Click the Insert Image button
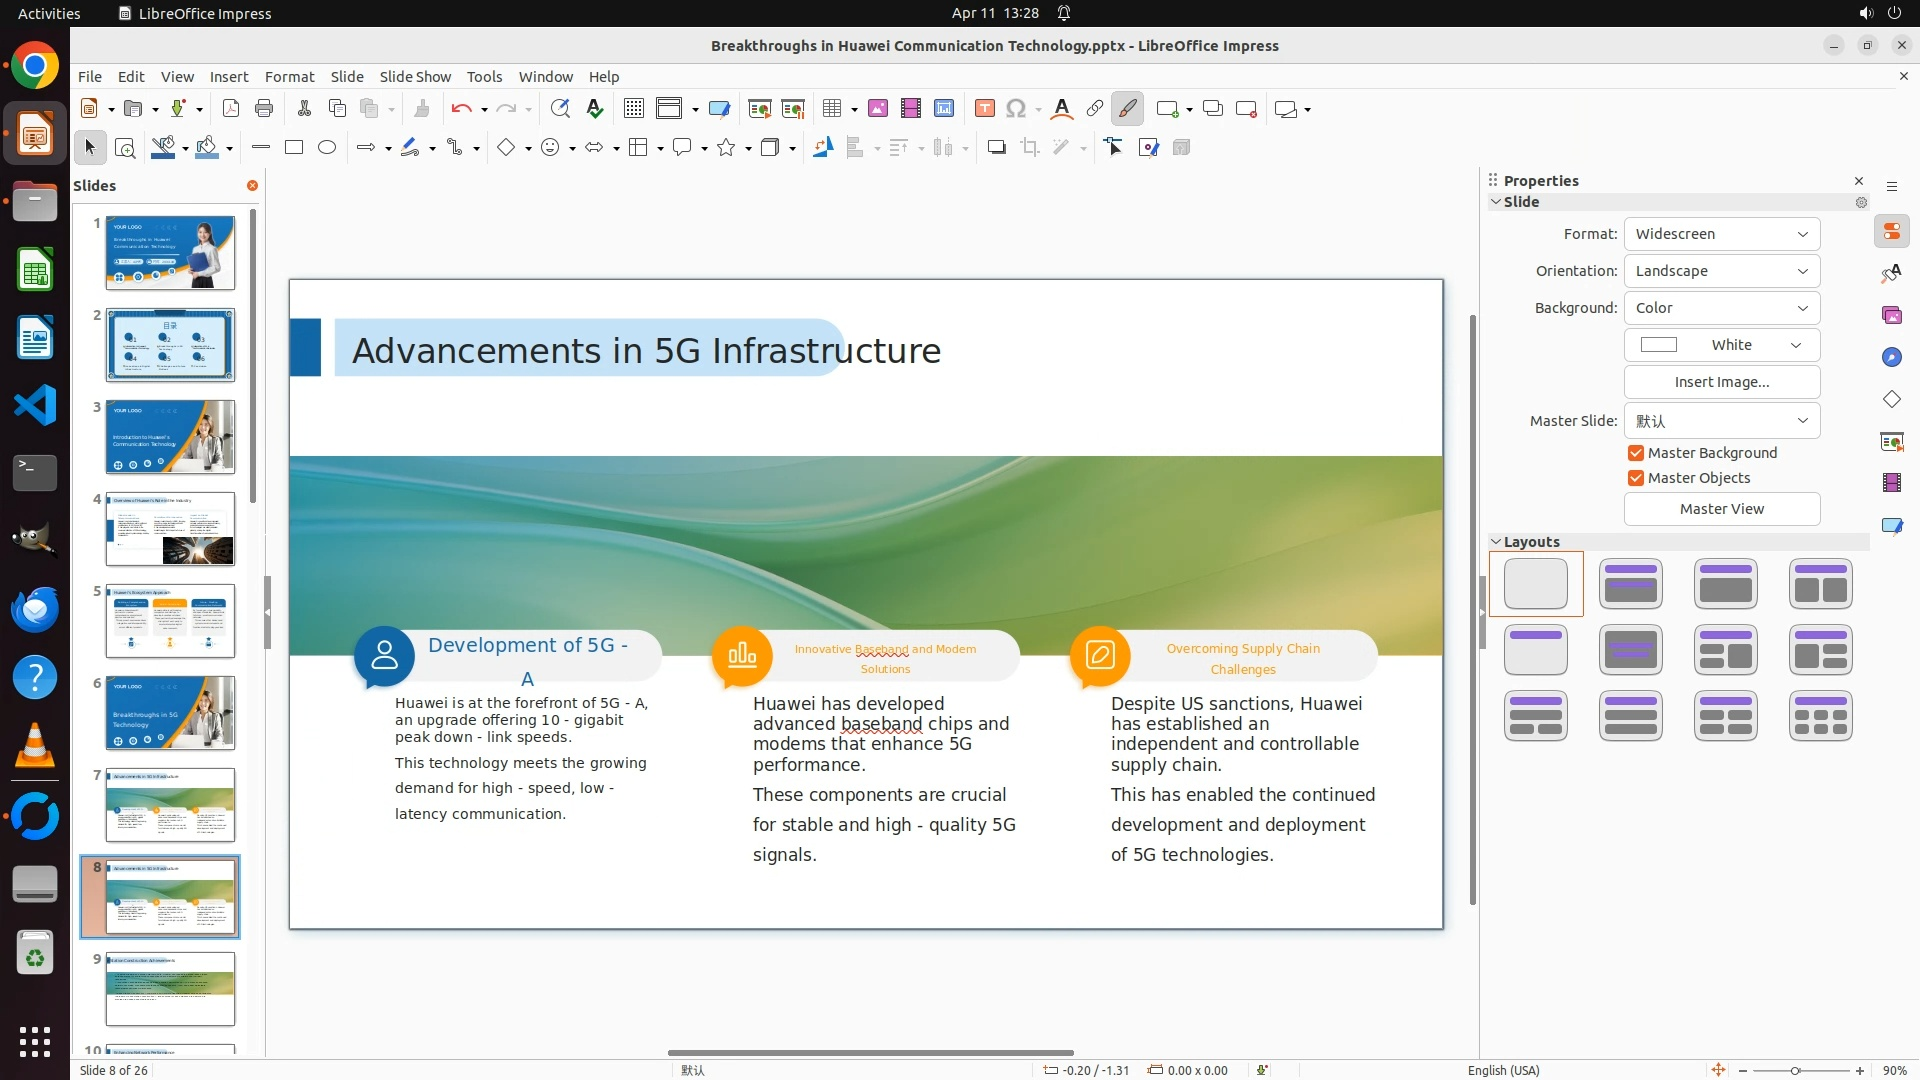The width and height of the screenshot is (1920, 1080). coord(1721,382)
